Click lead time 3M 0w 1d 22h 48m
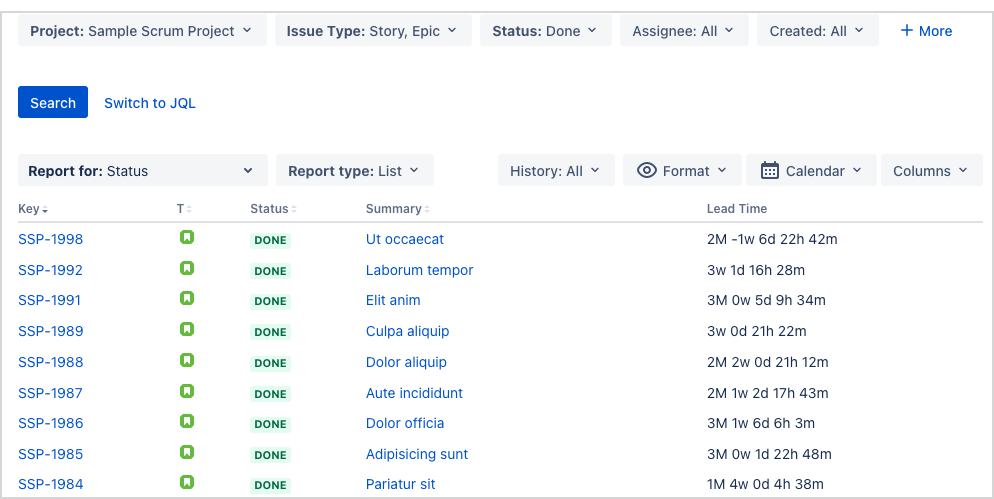The width and height of the screenshot is (994, 499). click(x=769, y=454)
